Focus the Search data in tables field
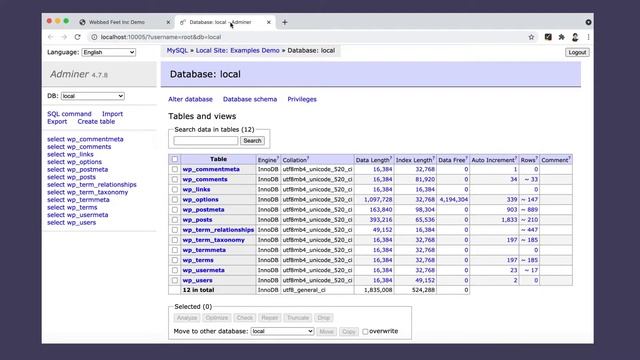Screen dimensions: 640x360 pos(205,141)
